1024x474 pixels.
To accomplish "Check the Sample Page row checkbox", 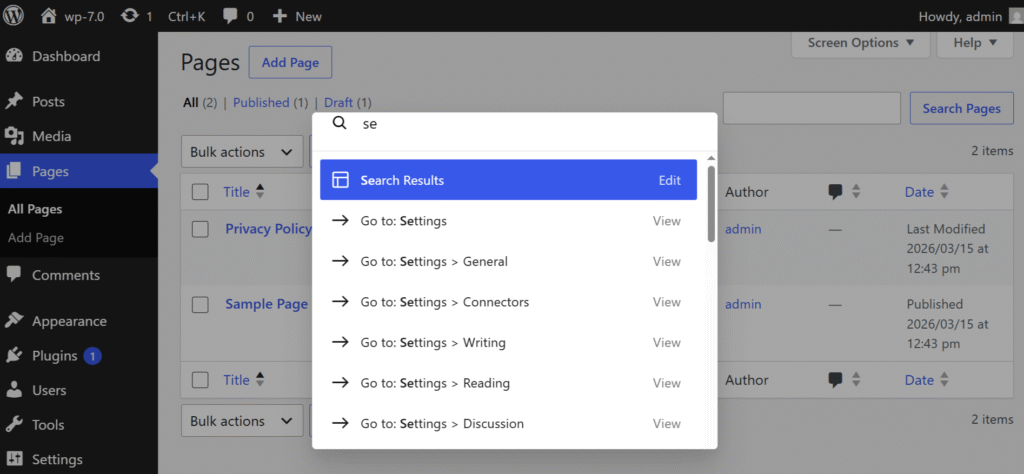I will (x=200, y=304).
